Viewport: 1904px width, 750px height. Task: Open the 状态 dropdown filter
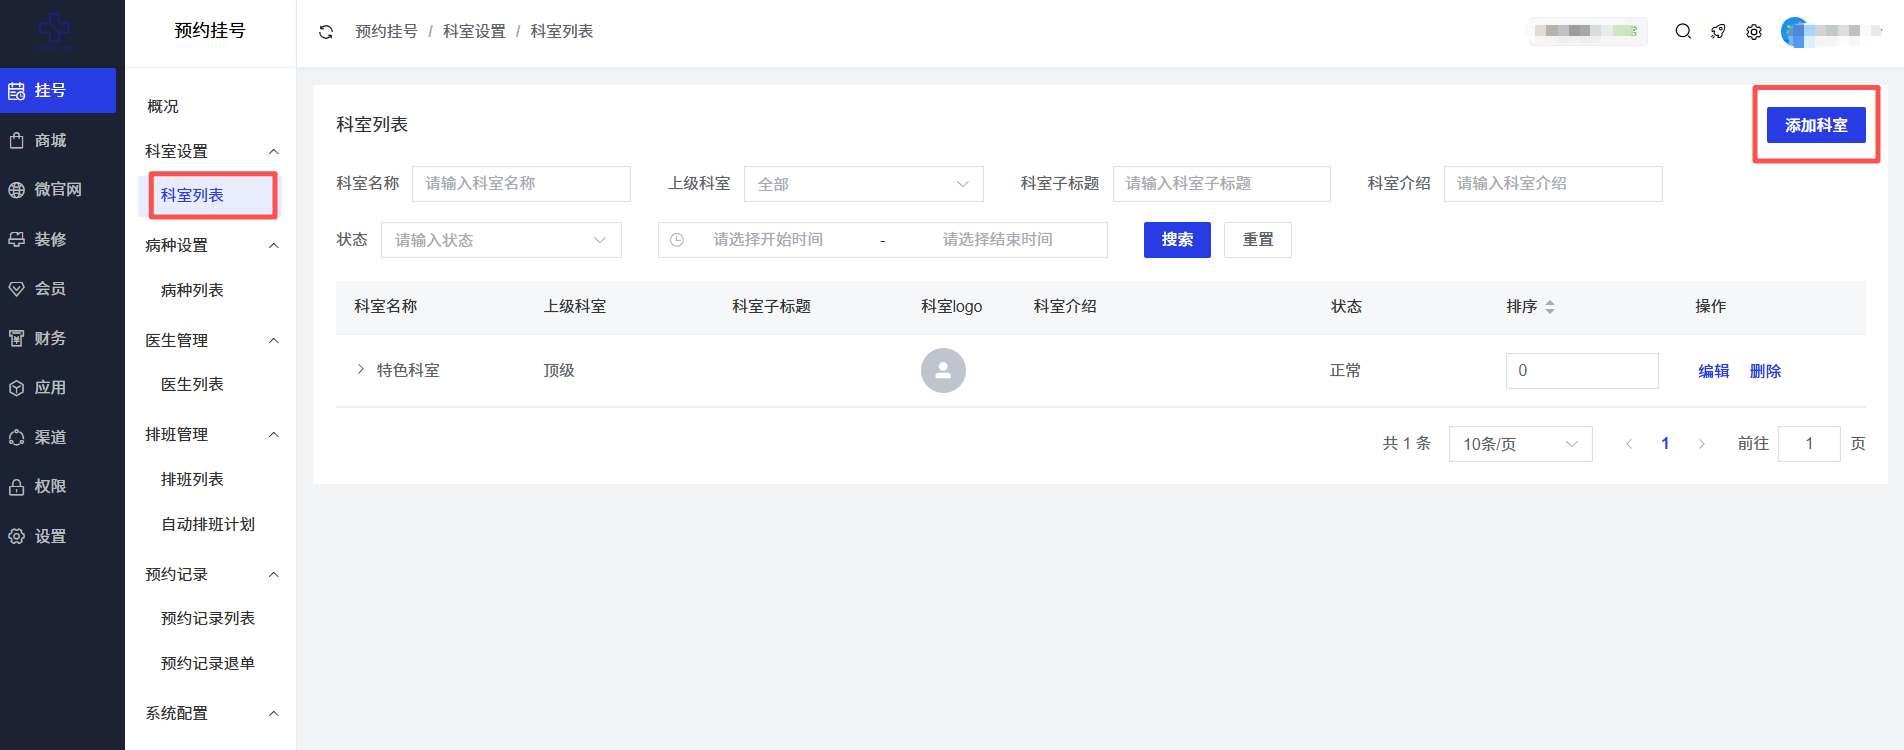click(501, 240)
